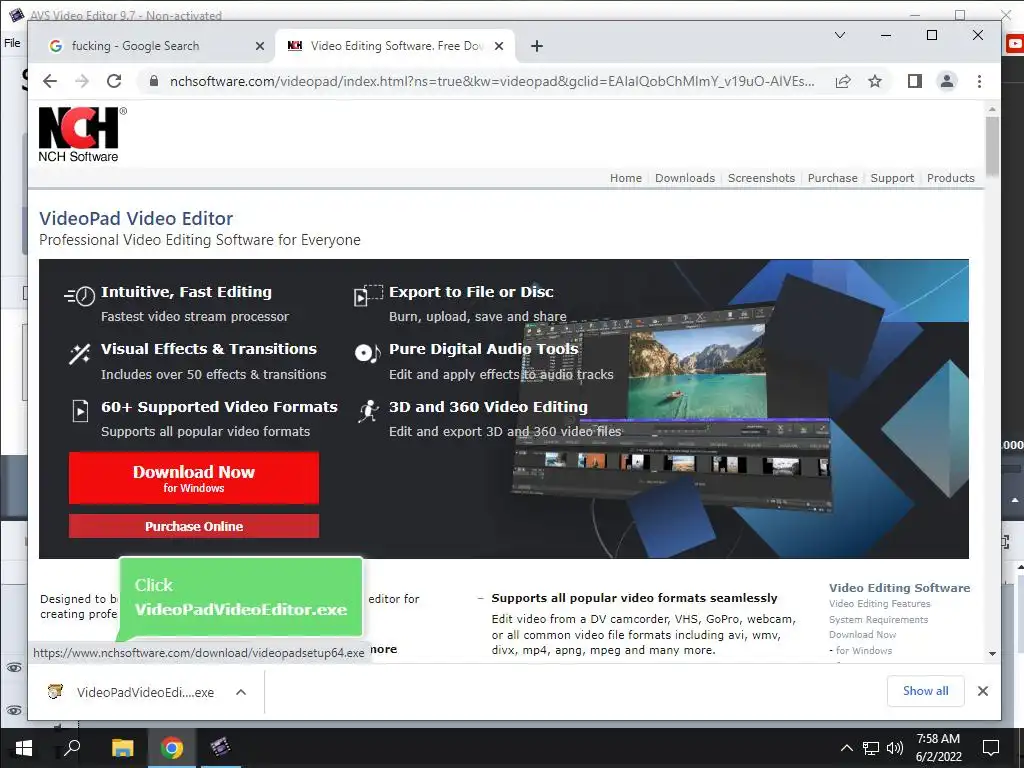
Task: Open the Downloads nav link
Action: 684,178
